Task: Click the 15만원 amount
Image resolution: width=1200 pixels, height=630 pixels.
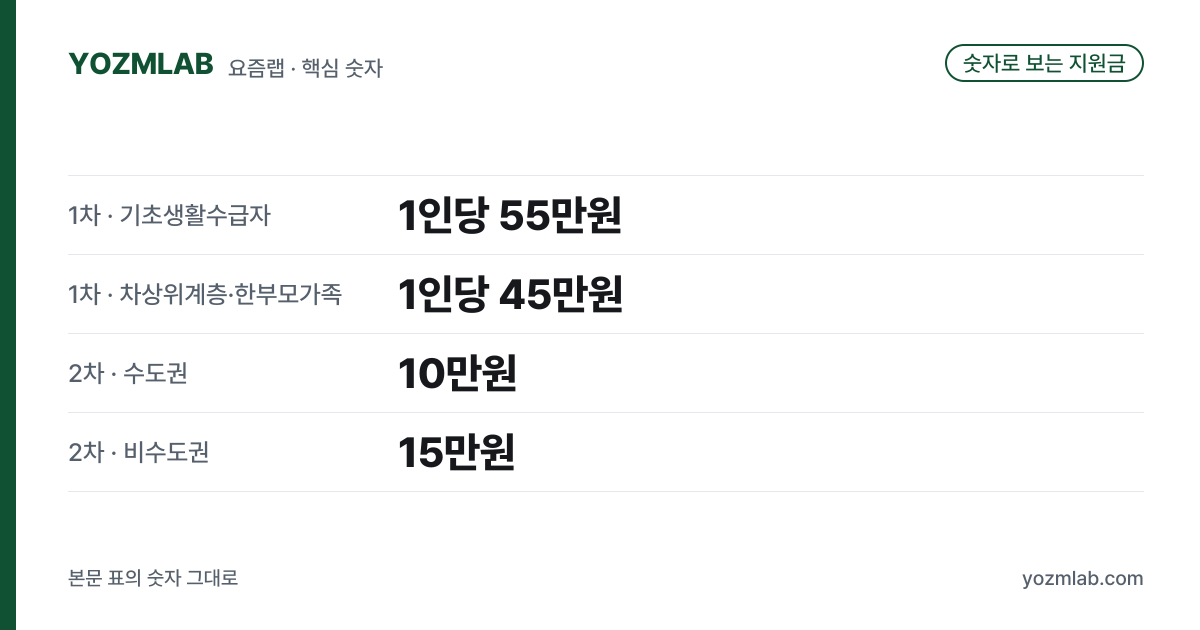Action: (456, 452)
